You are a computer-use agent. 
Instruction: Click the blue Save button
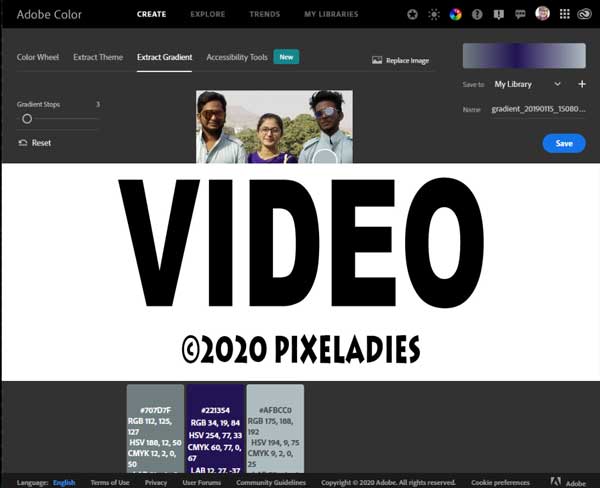click(x=564, y=143)
